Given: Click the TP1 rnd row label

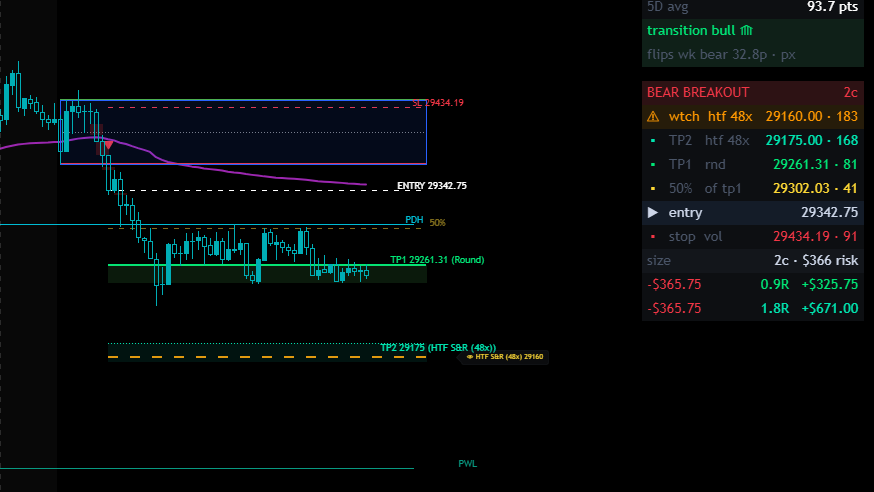Looking at the screenshot, I should click(697, 164).
